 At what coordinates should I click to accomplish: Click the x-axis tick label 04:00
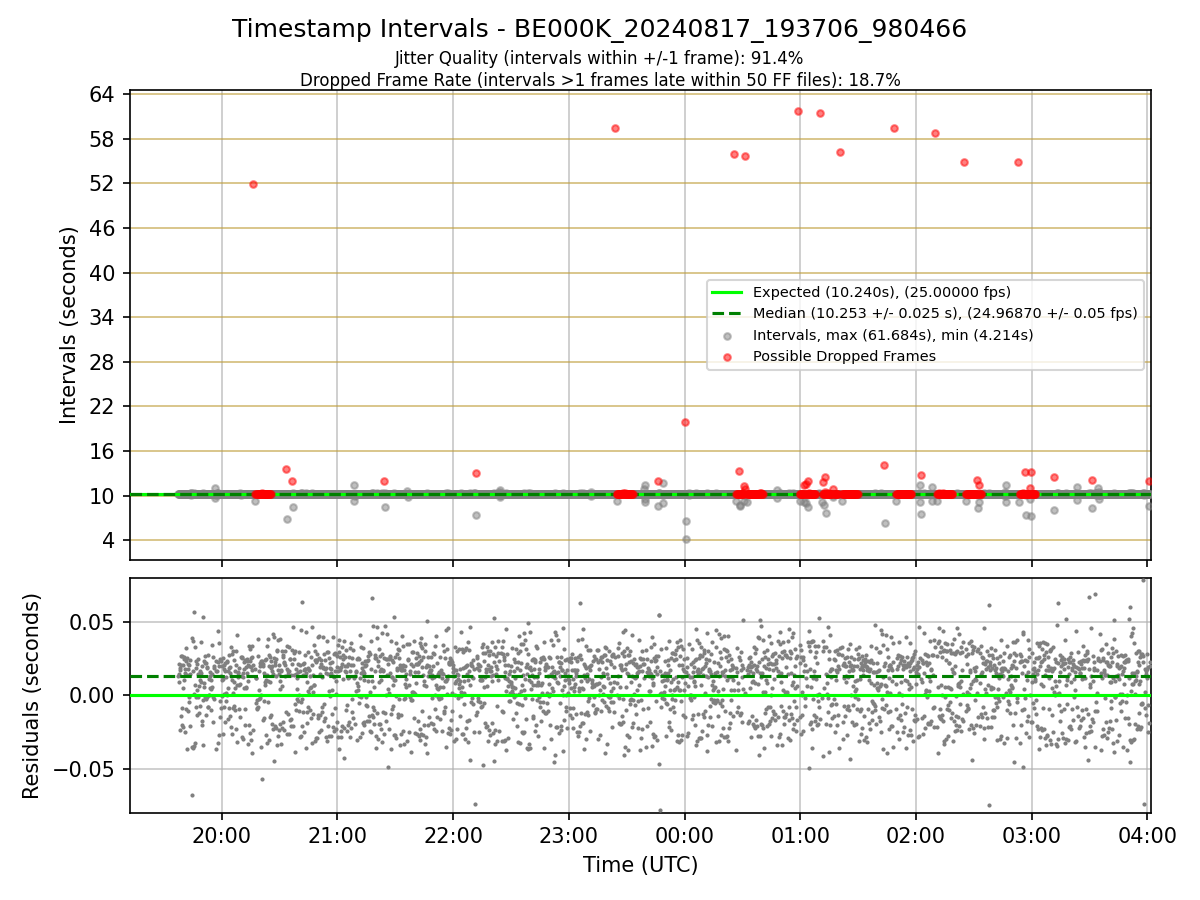1147,835
